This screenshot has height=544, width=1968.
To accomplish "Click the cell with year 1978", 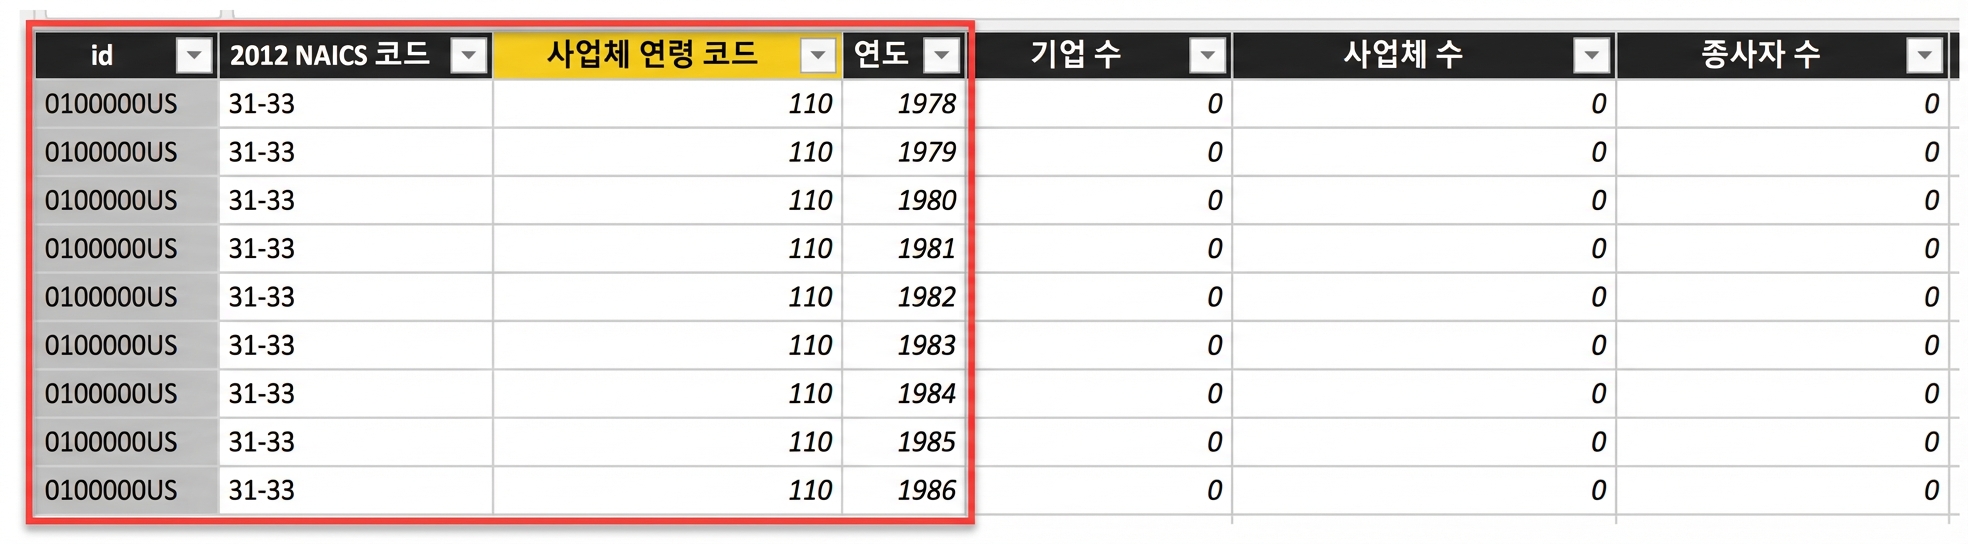I will tap(905, 104).
